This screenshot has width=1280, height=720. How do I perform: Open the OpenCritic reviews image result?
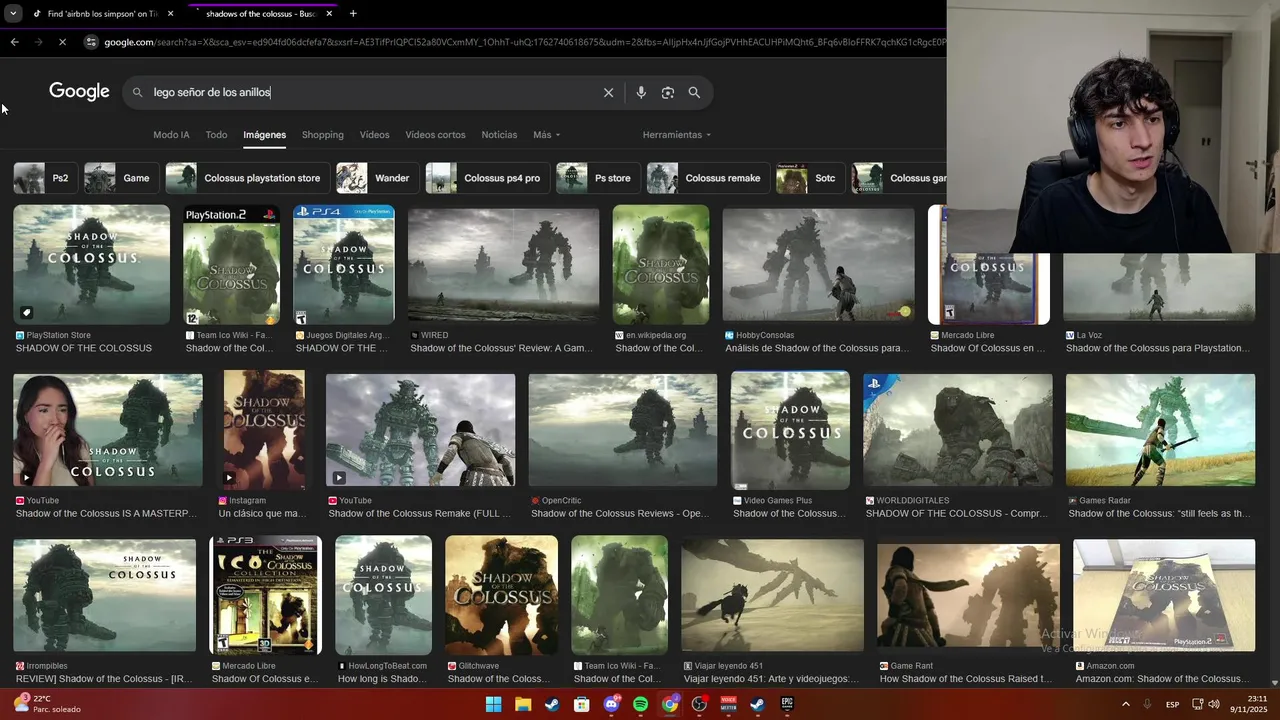[x=623, y=430]
